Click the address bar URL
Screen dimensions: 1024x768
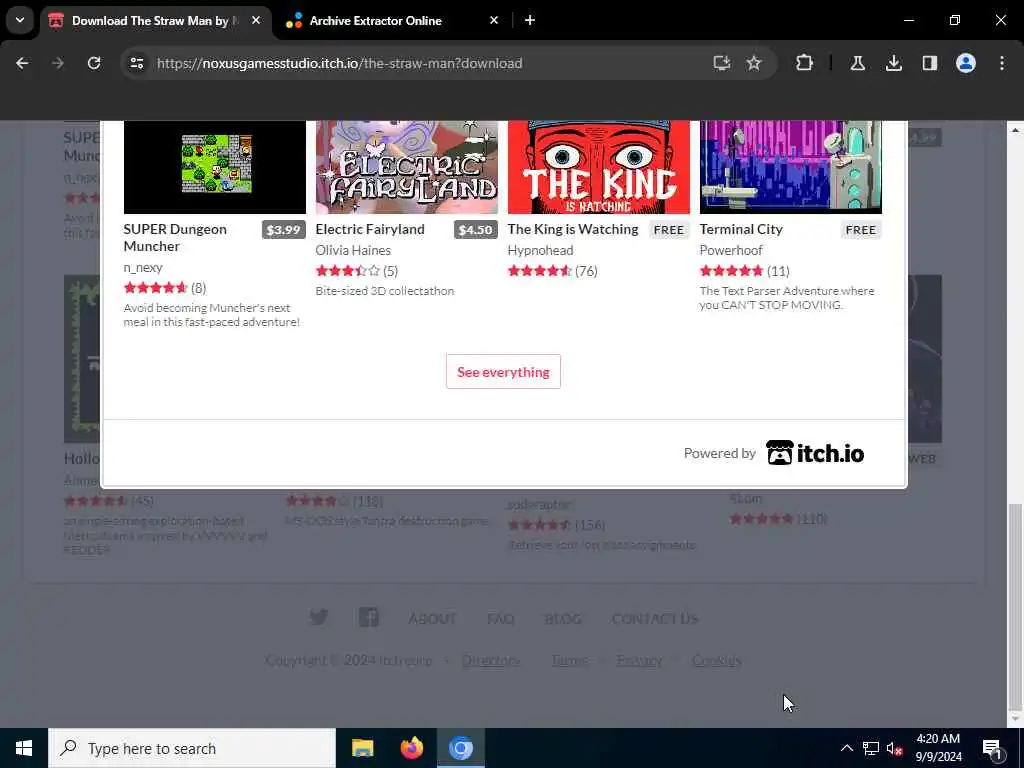click(340, 63)
